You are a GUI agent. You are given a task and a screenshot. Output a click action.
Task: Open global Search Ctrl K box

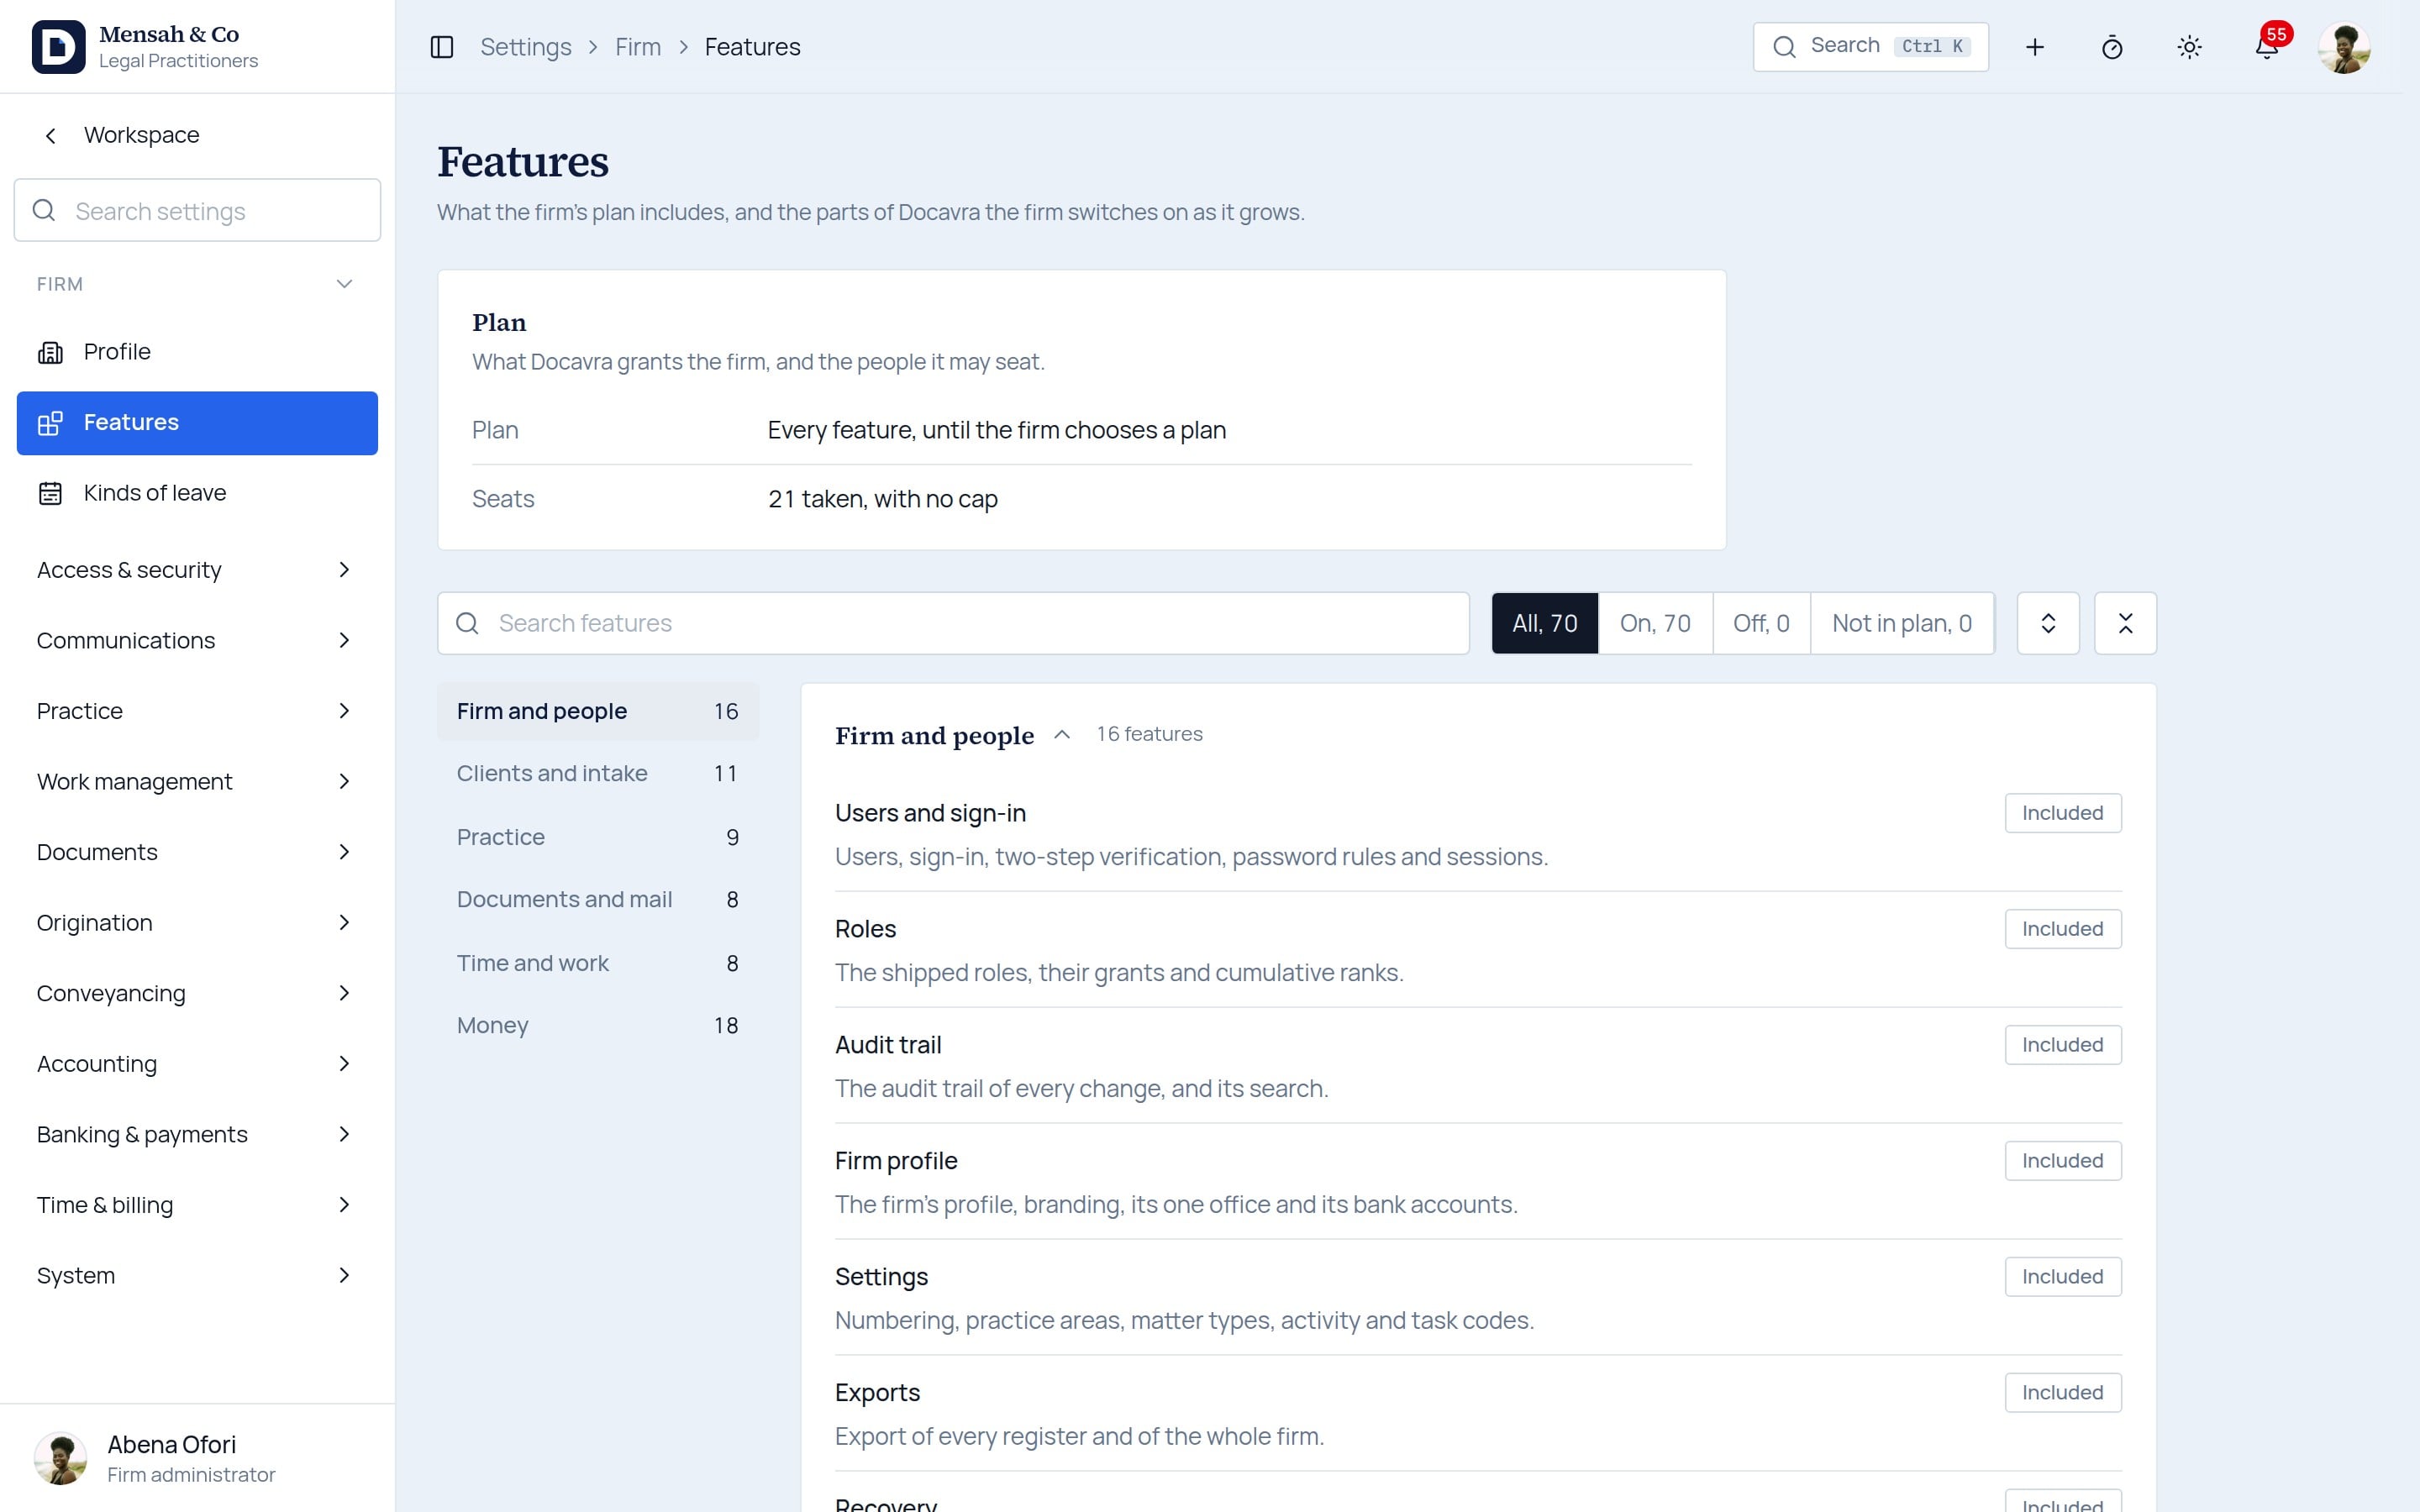(1871, 47)
